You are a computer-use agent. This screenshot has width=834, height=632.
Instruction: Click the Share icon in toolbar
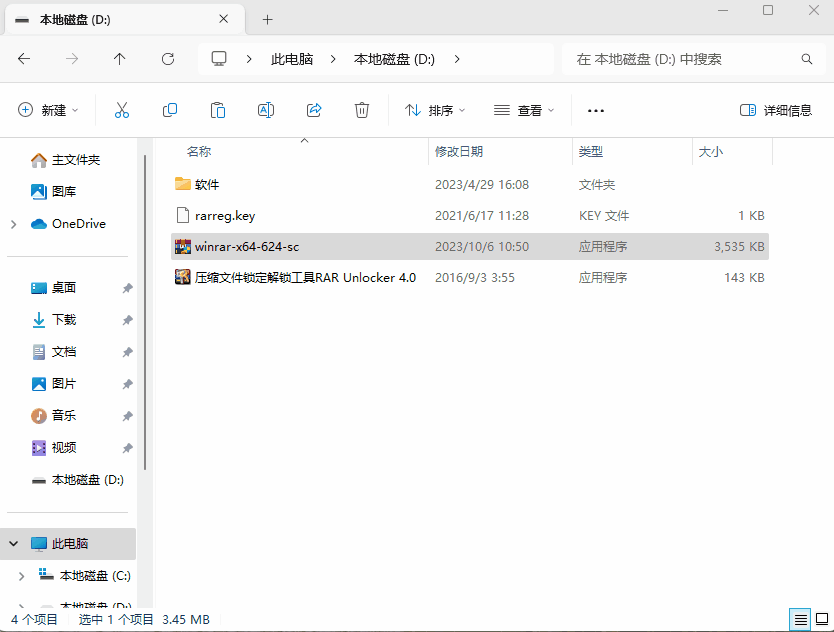(314, 110)
